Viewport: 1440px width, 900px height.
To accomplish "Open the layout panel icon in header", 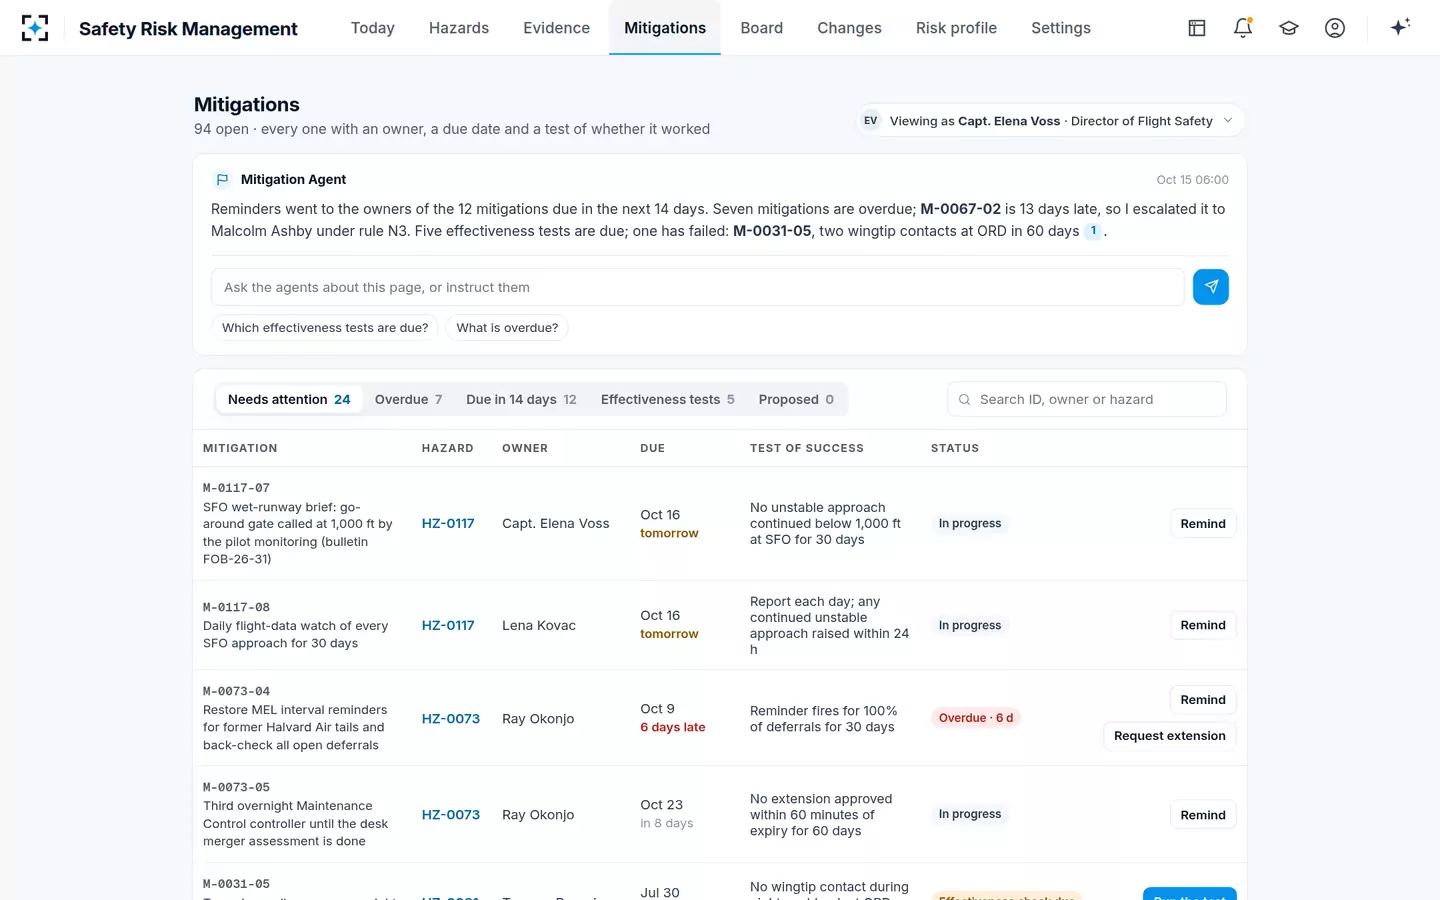I will click(x=1197, y=28).
